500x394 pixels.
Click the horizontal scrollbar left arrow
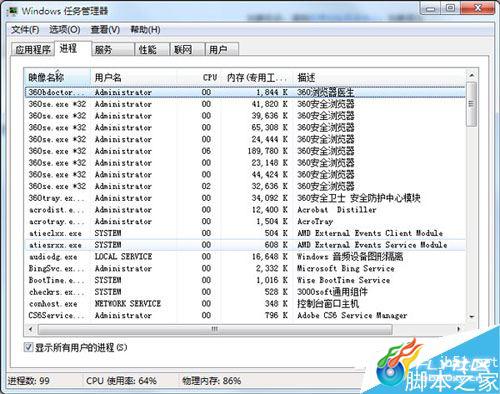31,329
